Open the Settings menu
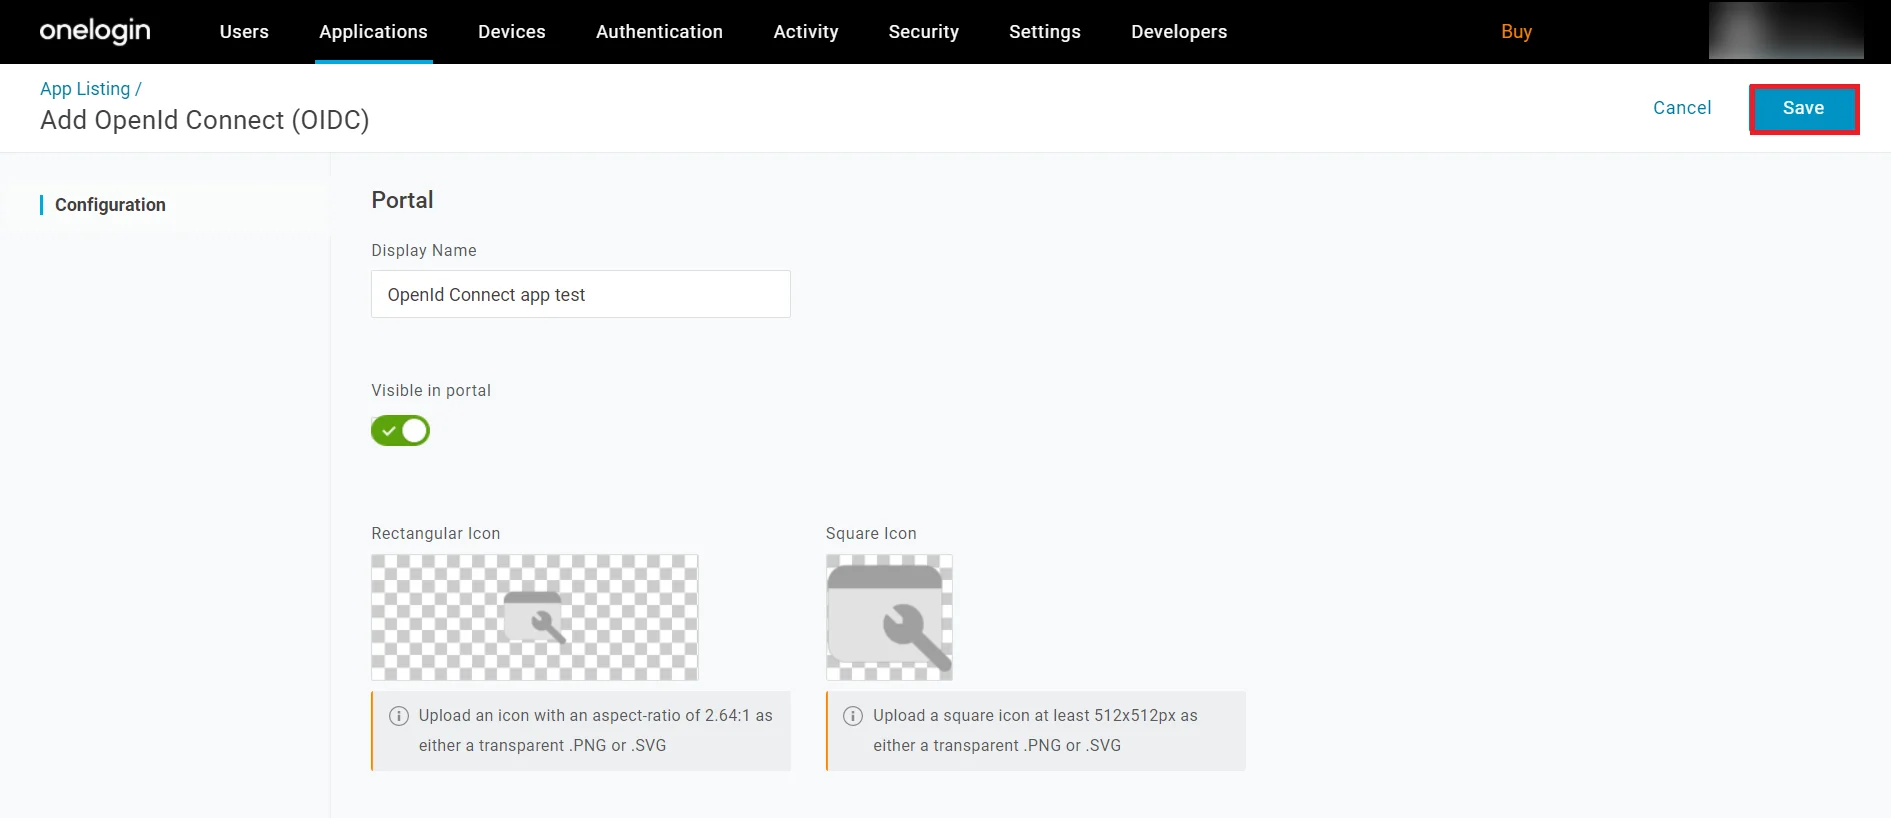Screen dimensions: 1891x818 coord(1045,32)
